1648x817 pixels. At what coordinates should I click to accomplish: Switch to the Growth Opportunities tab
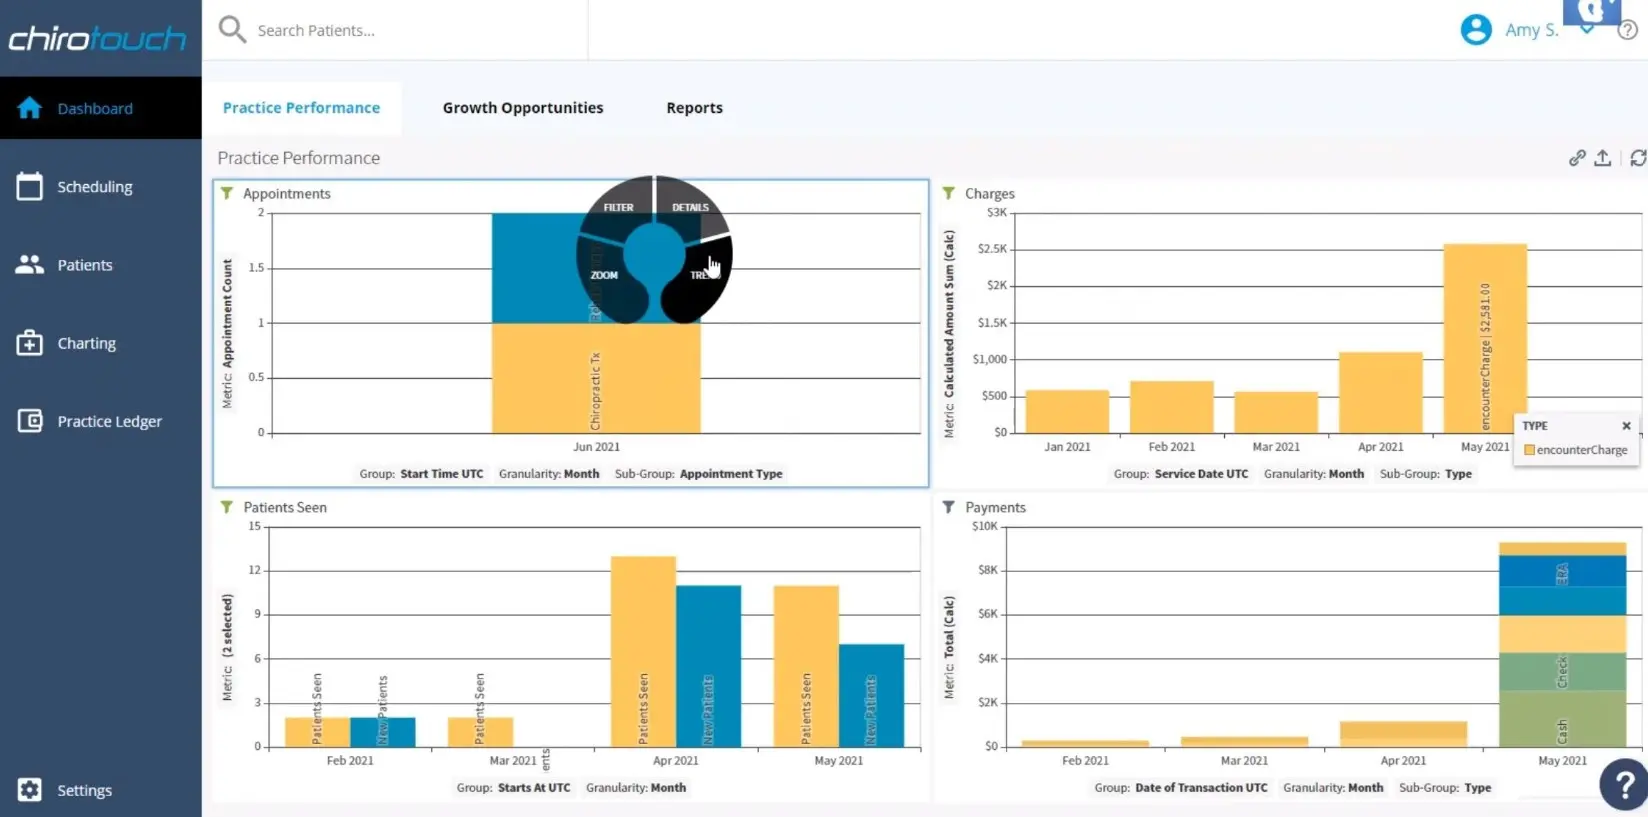click(522, 108)
